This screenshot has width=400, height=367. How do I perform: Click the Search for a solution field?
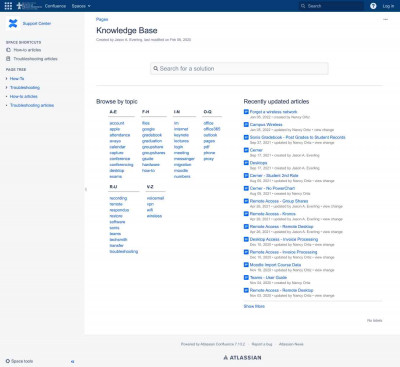coord(239,68)
